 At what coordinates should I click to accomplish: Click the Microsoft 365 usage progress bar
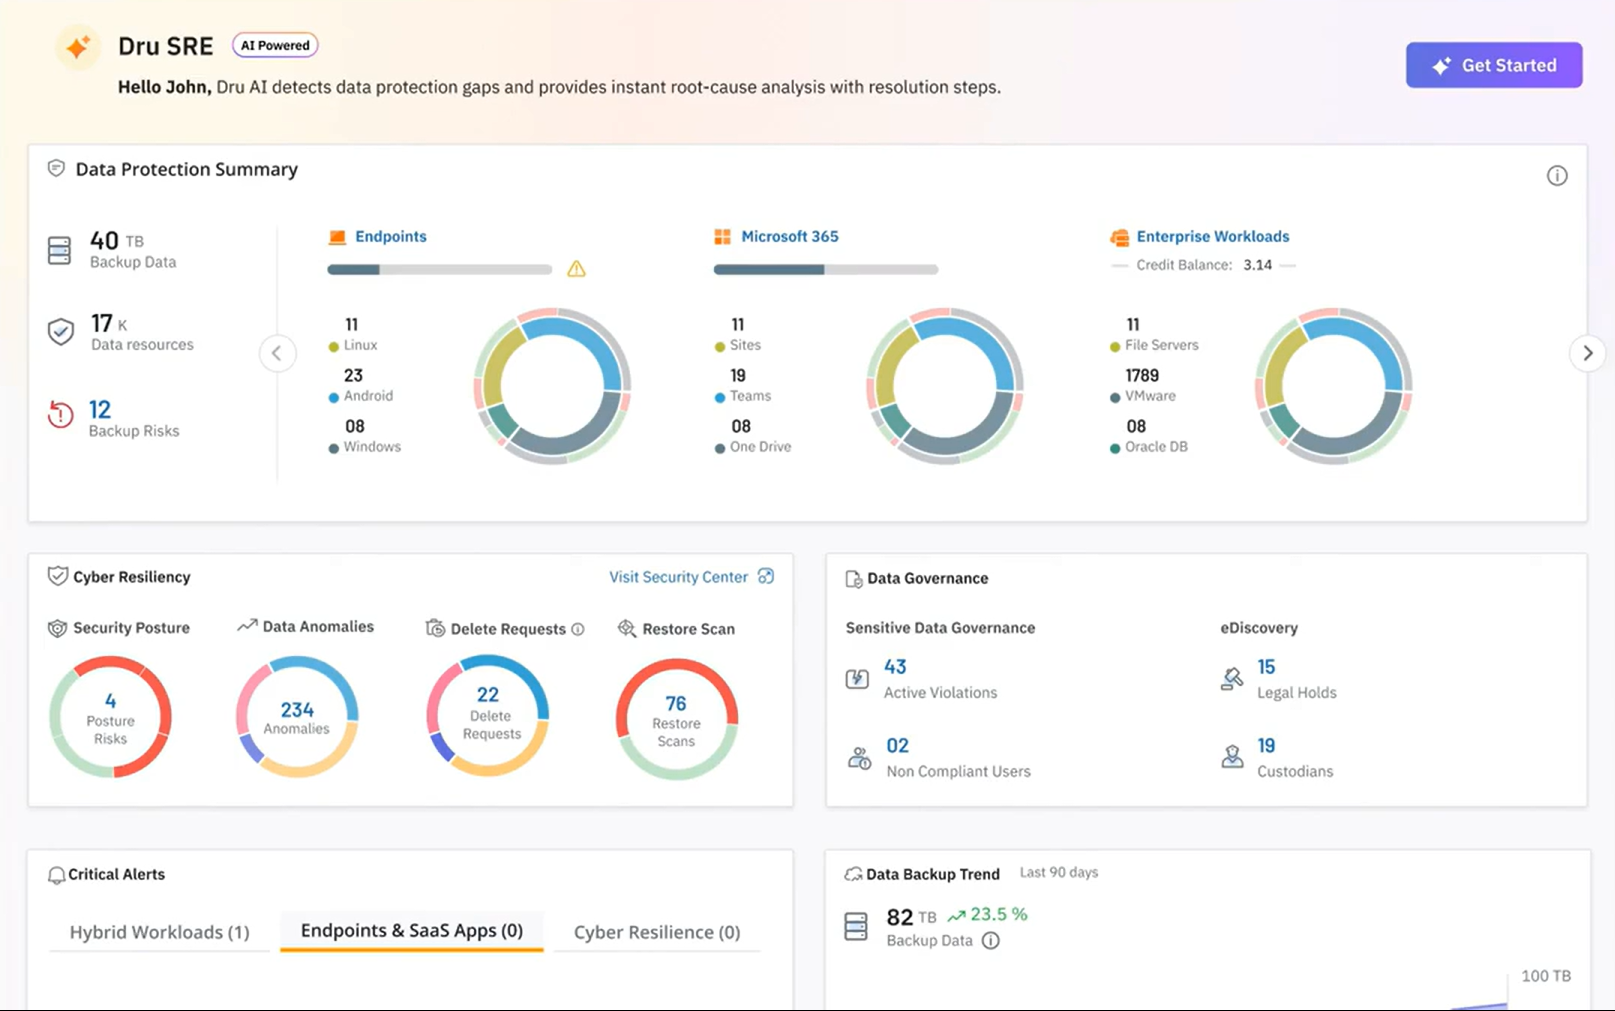click(x=826, y=269)
